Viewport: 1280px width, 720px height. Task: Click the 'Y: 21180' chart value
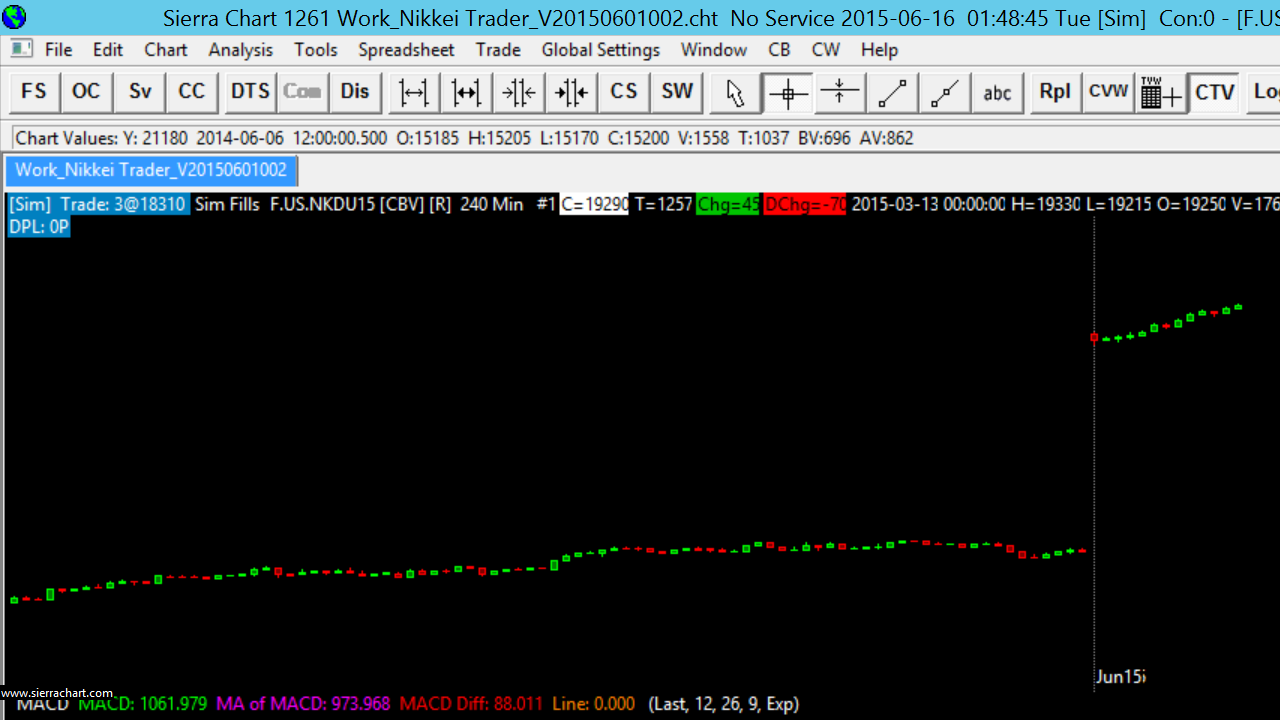click(x=155, y=138)
